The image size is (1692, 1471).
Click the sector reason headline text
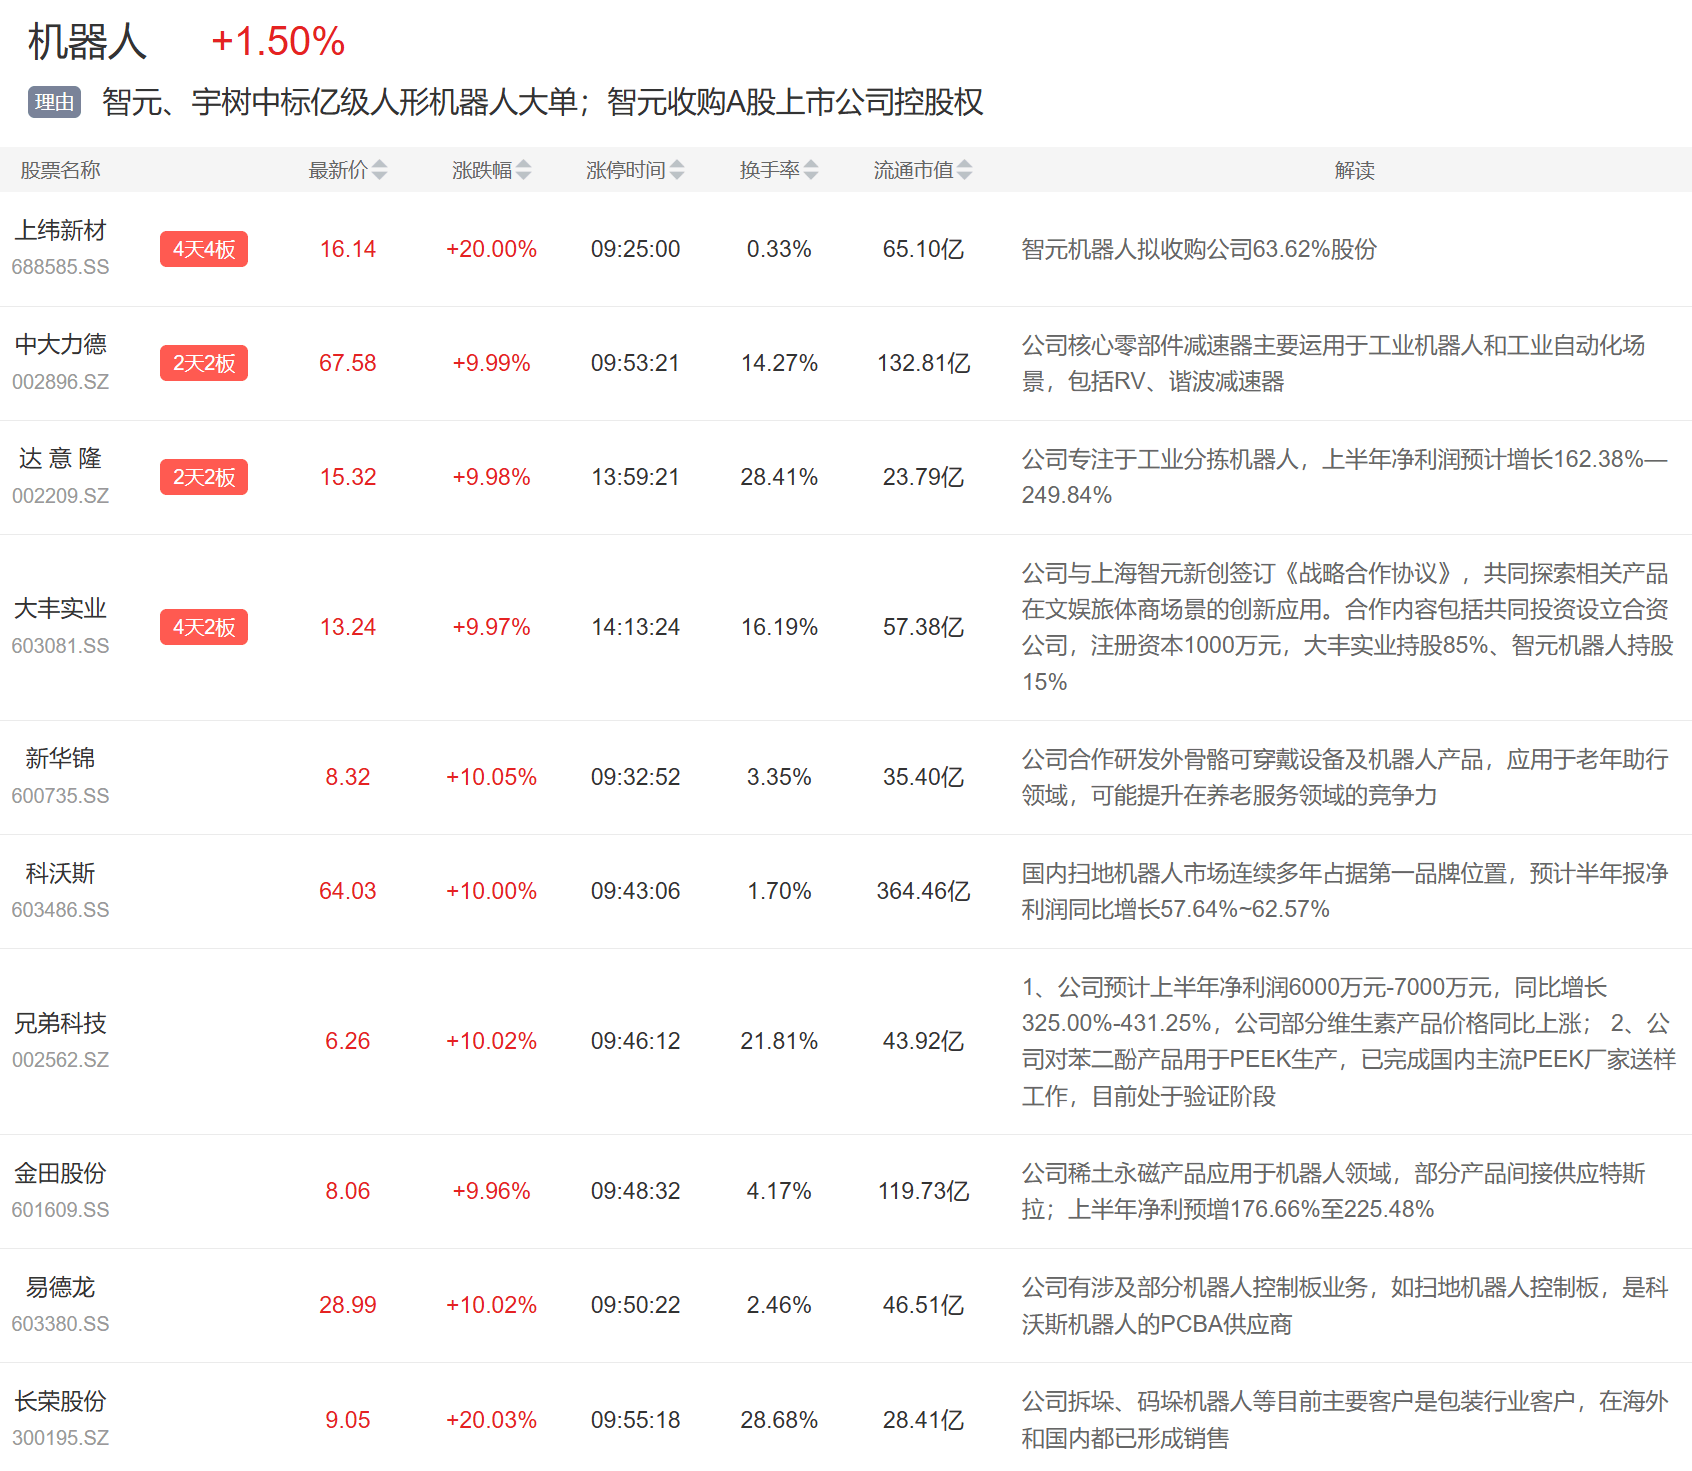(543, 102)
